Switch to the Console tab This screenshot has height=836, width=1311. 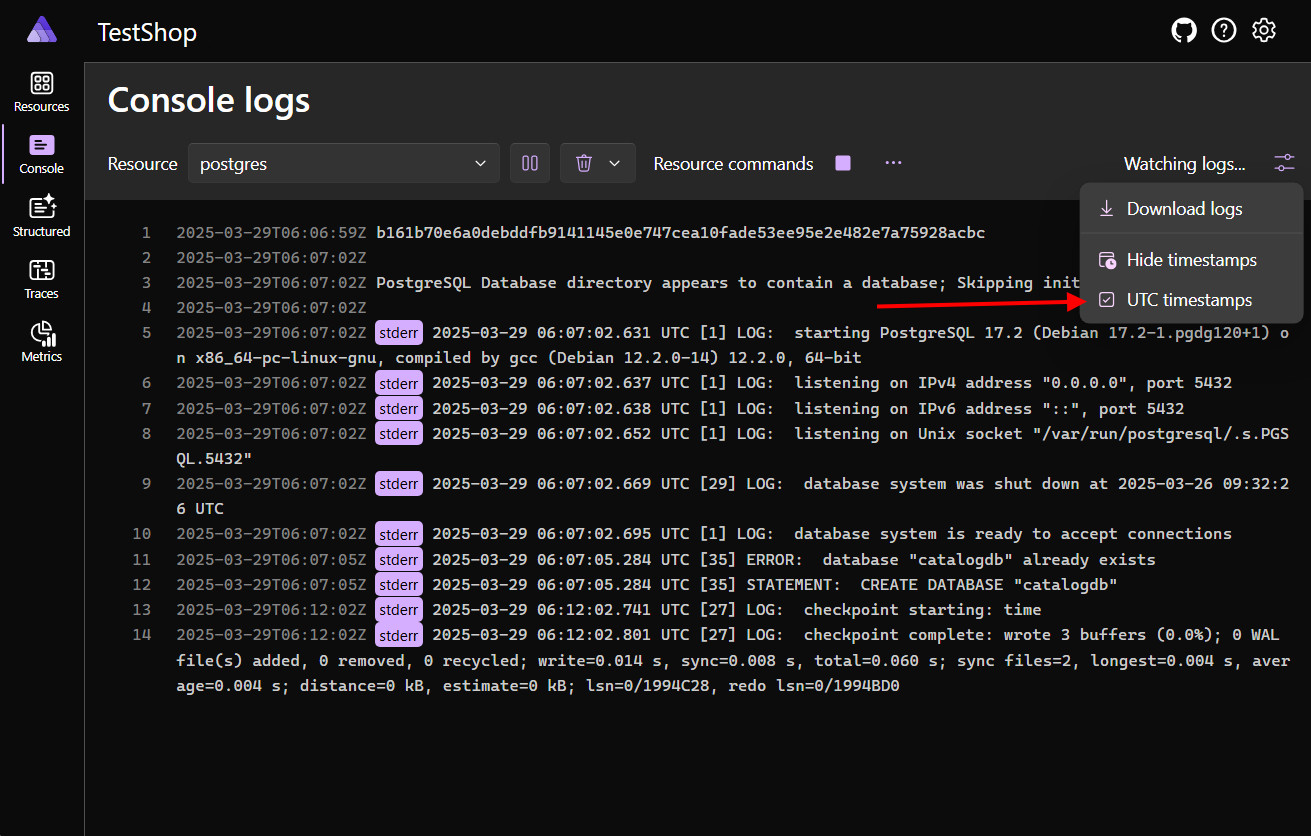[x=41, y=154]
